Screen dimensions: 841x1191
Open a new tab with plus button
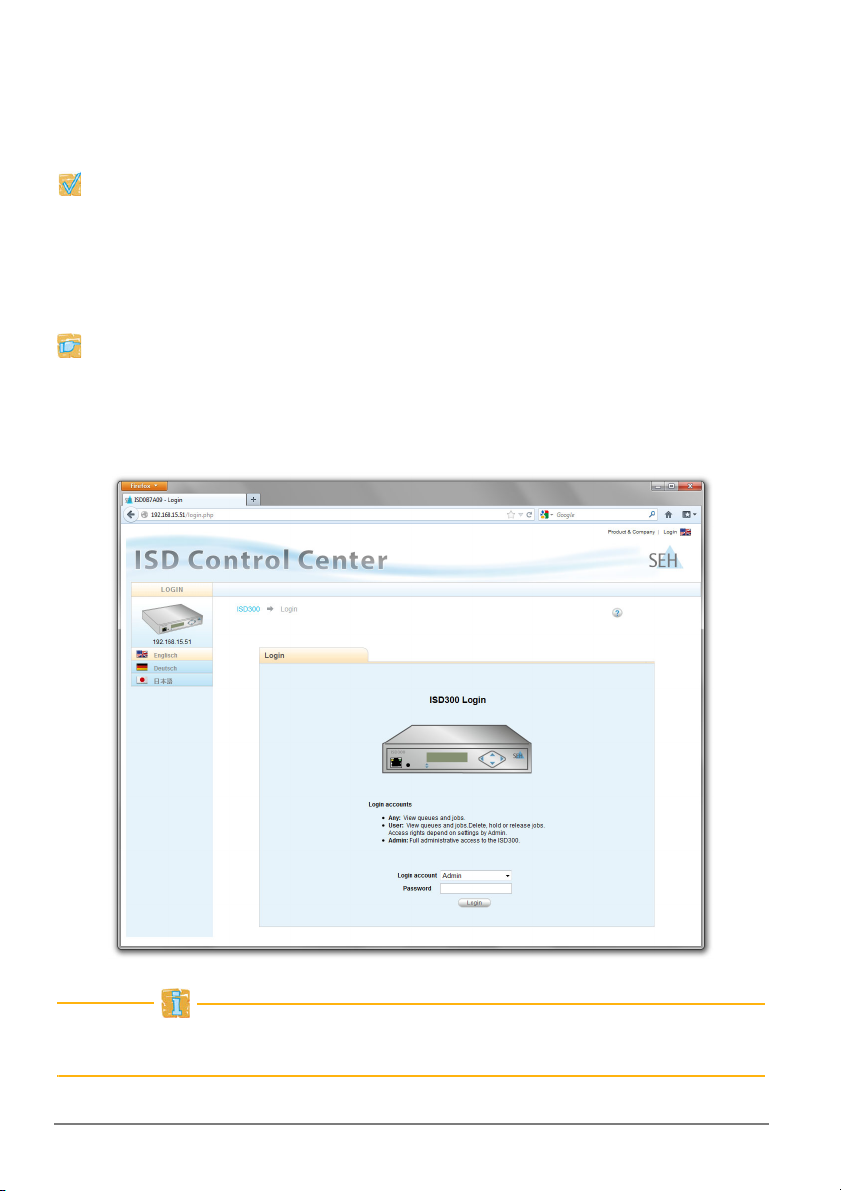(x=254, y=499)
